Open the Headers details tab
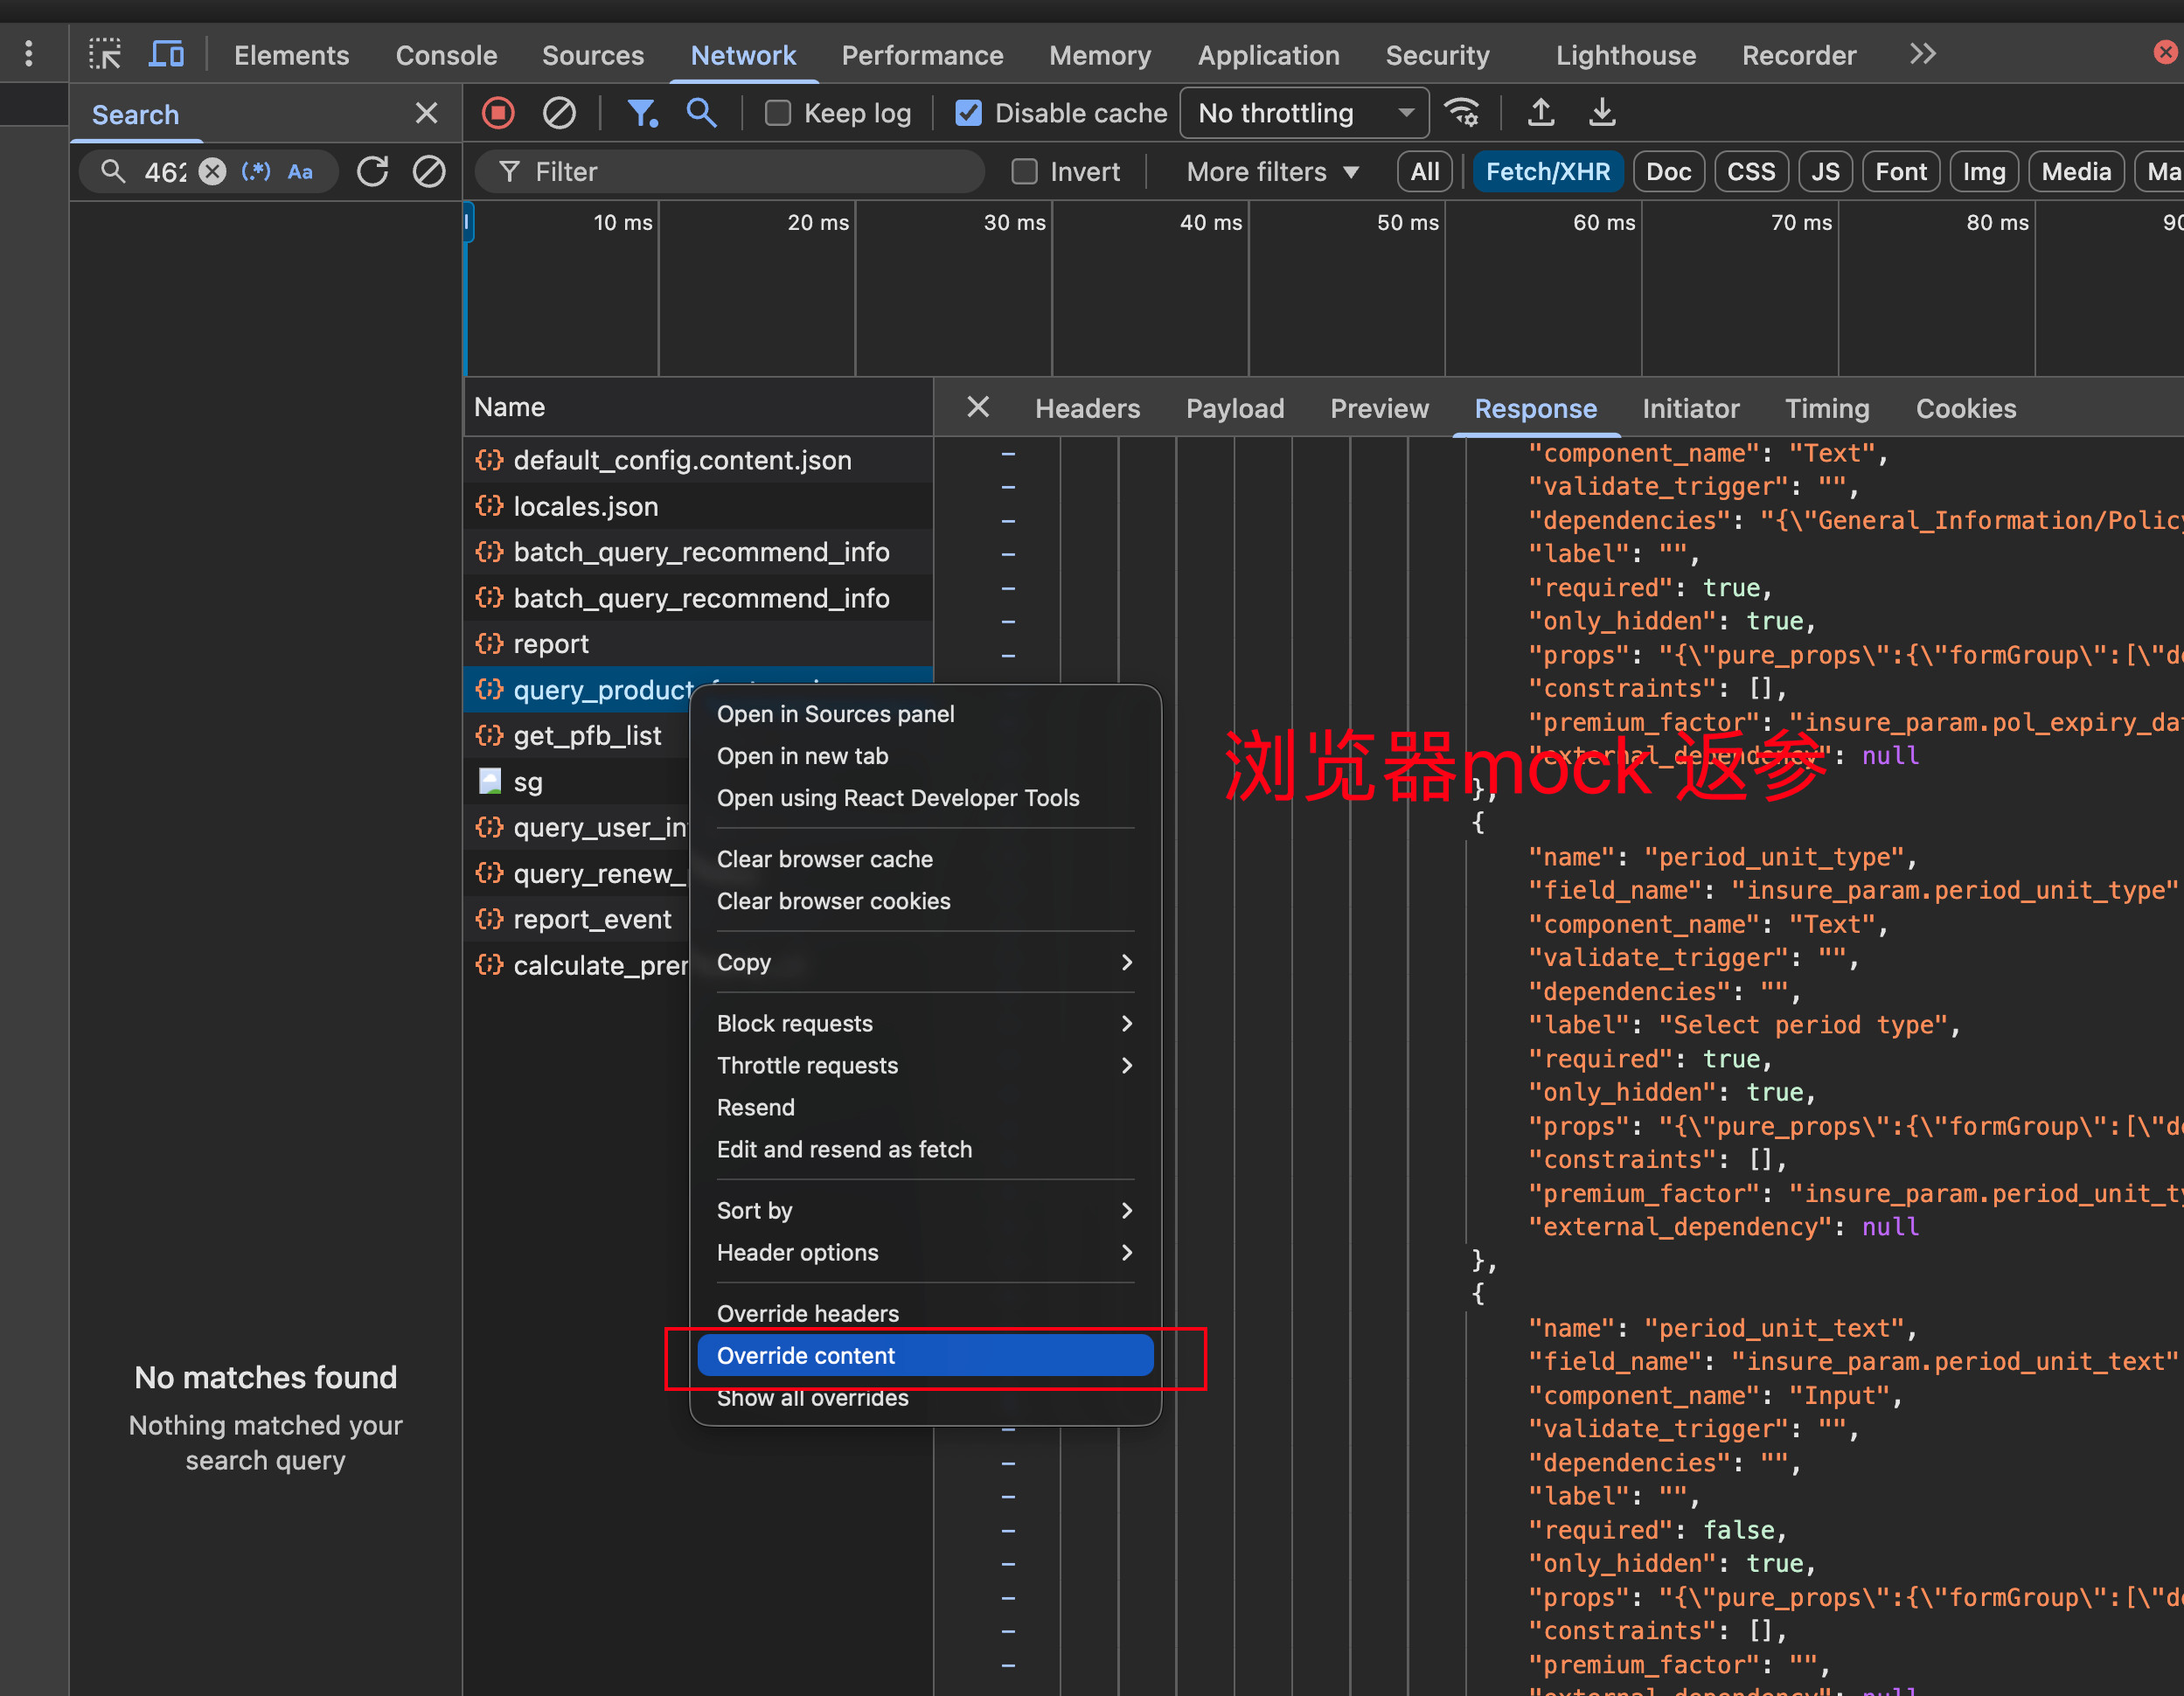This screenshot has width=2184, height=1696. point(1087,408)
